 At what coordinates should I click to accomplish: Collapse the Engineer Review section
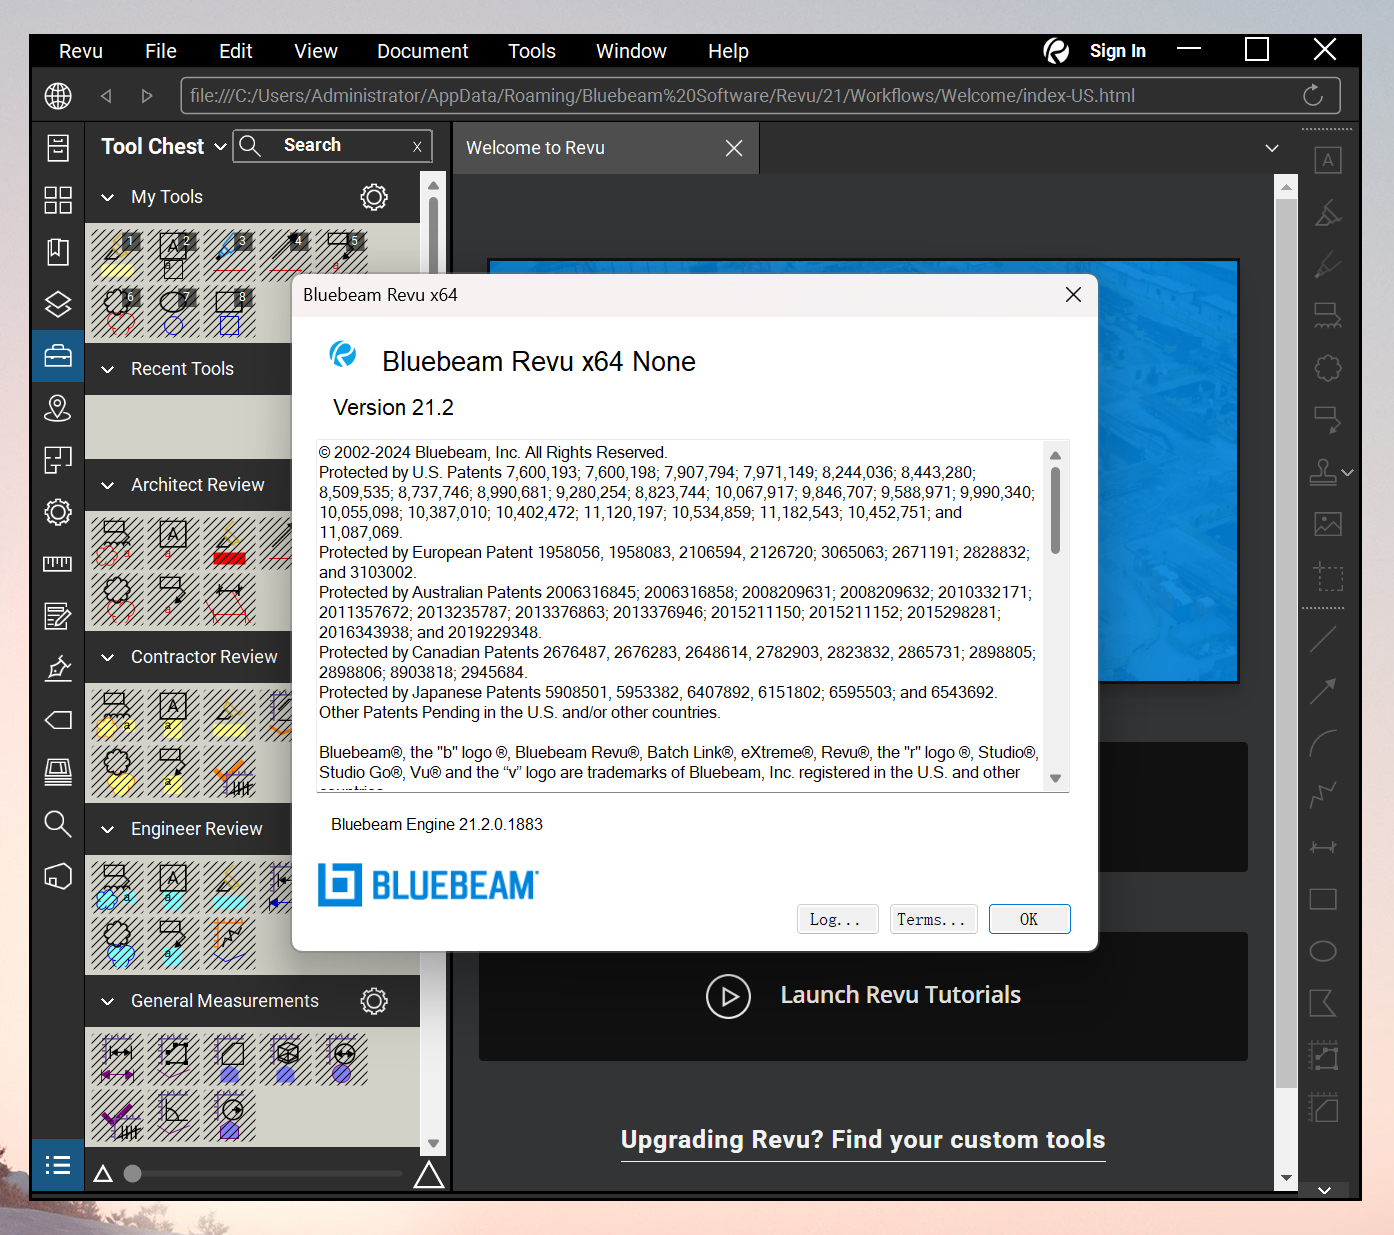point(108,829)
